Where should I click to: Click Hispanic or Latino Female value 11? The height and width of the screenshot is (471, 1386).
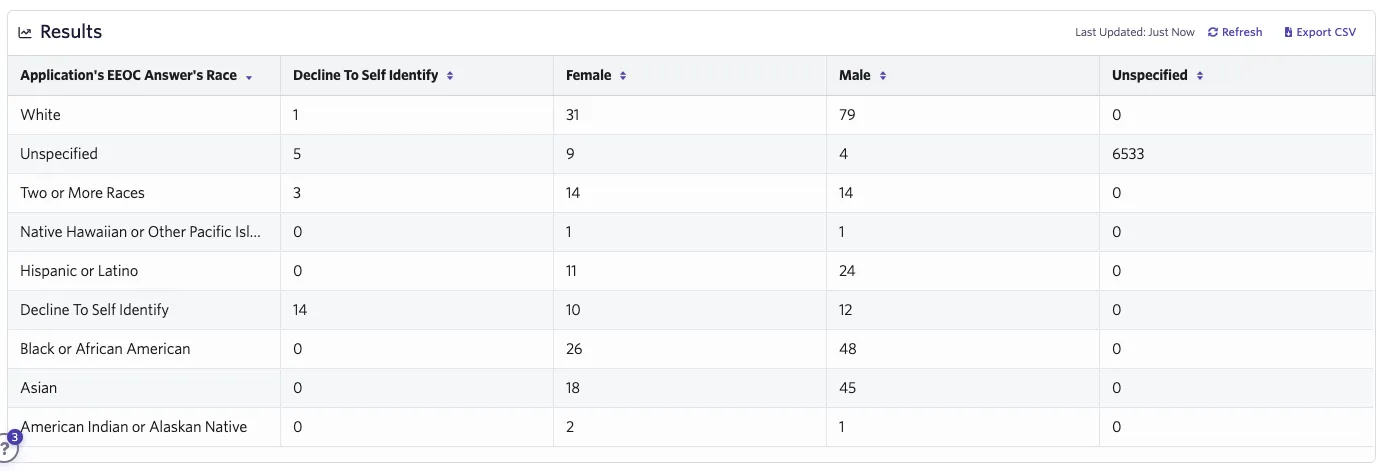572,271
